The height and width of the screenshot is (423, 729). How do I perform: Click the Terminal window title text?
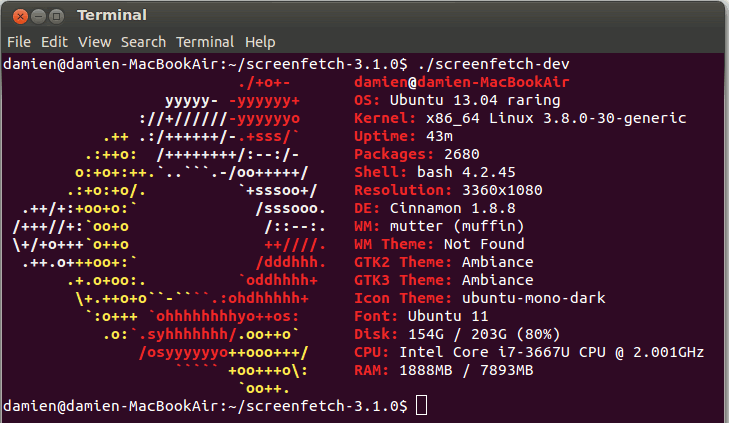point(112,15)
